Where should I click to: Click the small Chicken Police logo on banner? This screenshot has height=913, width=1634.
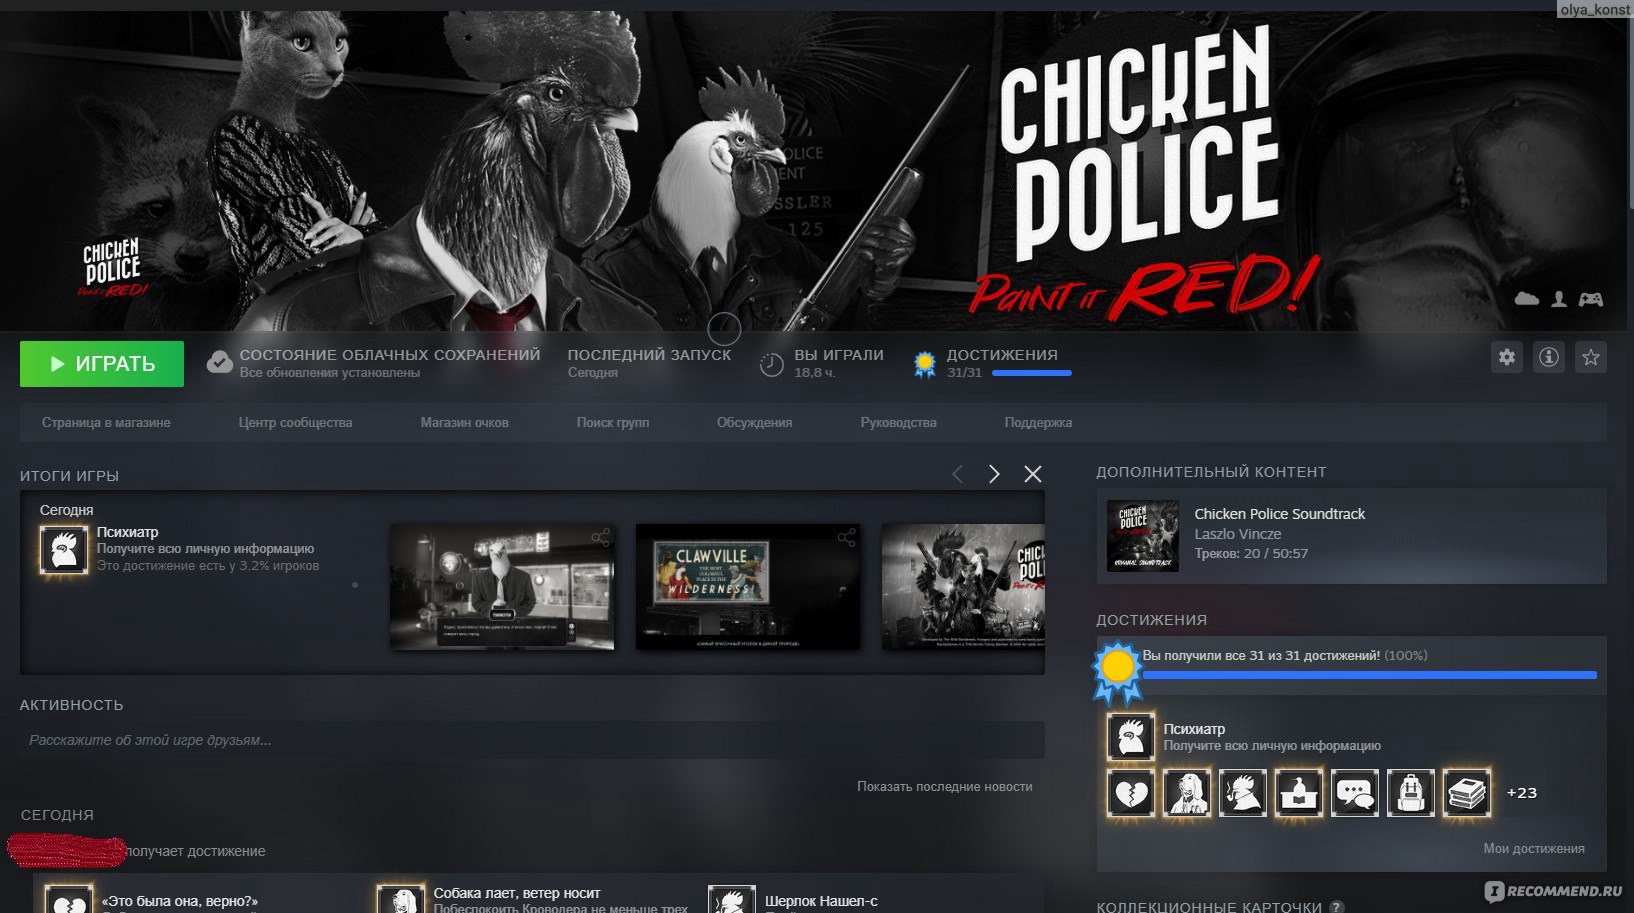[113, 268]
